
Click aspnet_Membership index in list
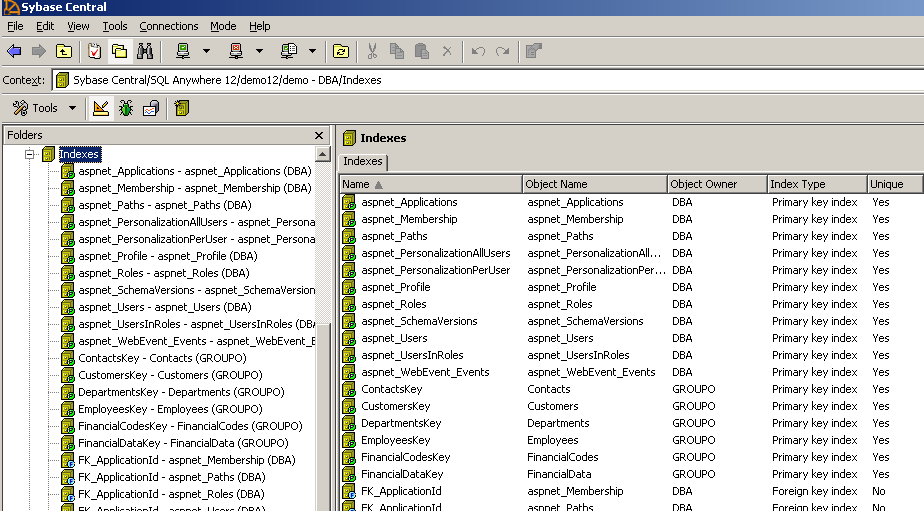coord(409,219)
